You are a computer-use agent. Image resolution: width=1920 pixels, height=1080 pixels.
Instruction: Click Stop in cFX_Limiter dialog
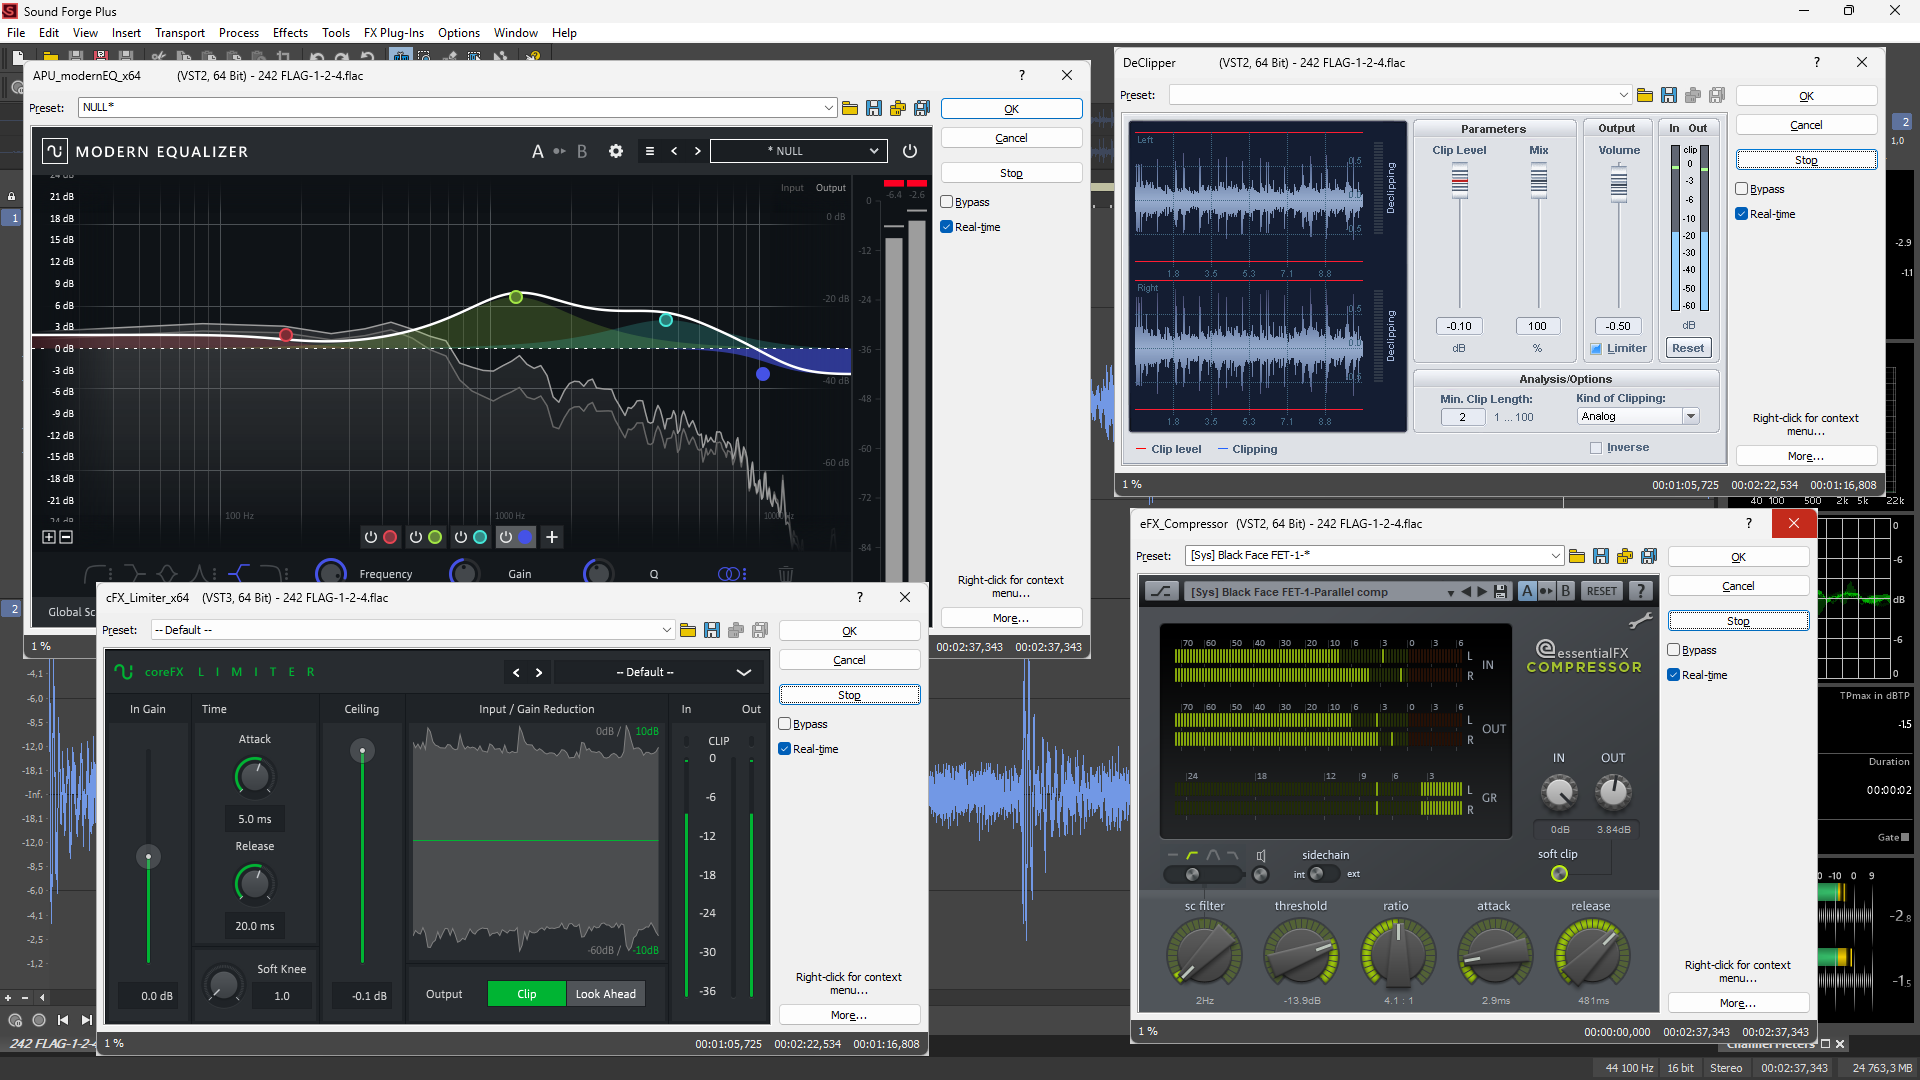849,695
